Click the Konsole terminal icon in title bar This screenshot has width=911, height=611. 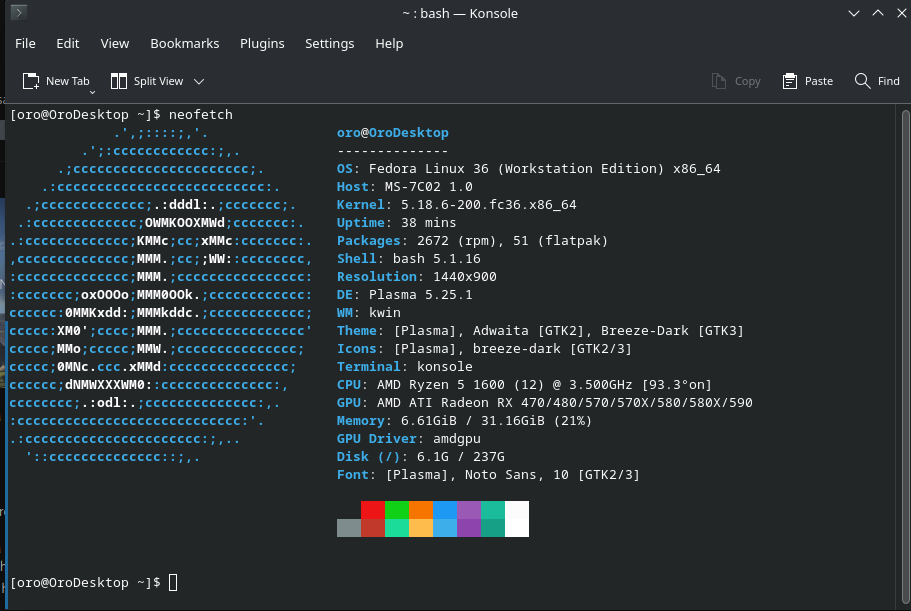(19, 12)
